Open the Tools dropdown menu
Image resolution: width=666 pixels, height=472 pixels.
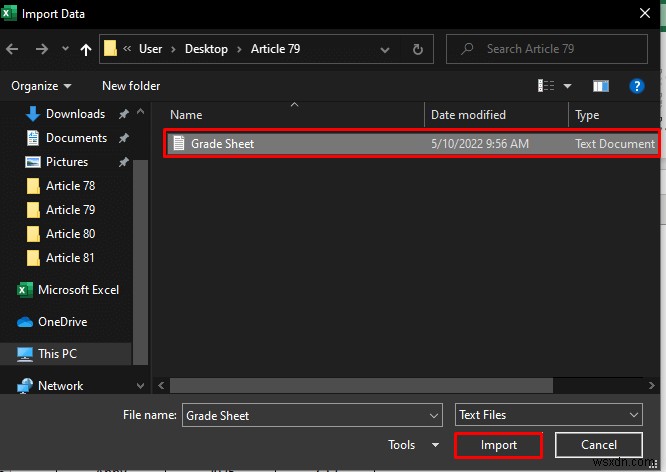[413, 445]
